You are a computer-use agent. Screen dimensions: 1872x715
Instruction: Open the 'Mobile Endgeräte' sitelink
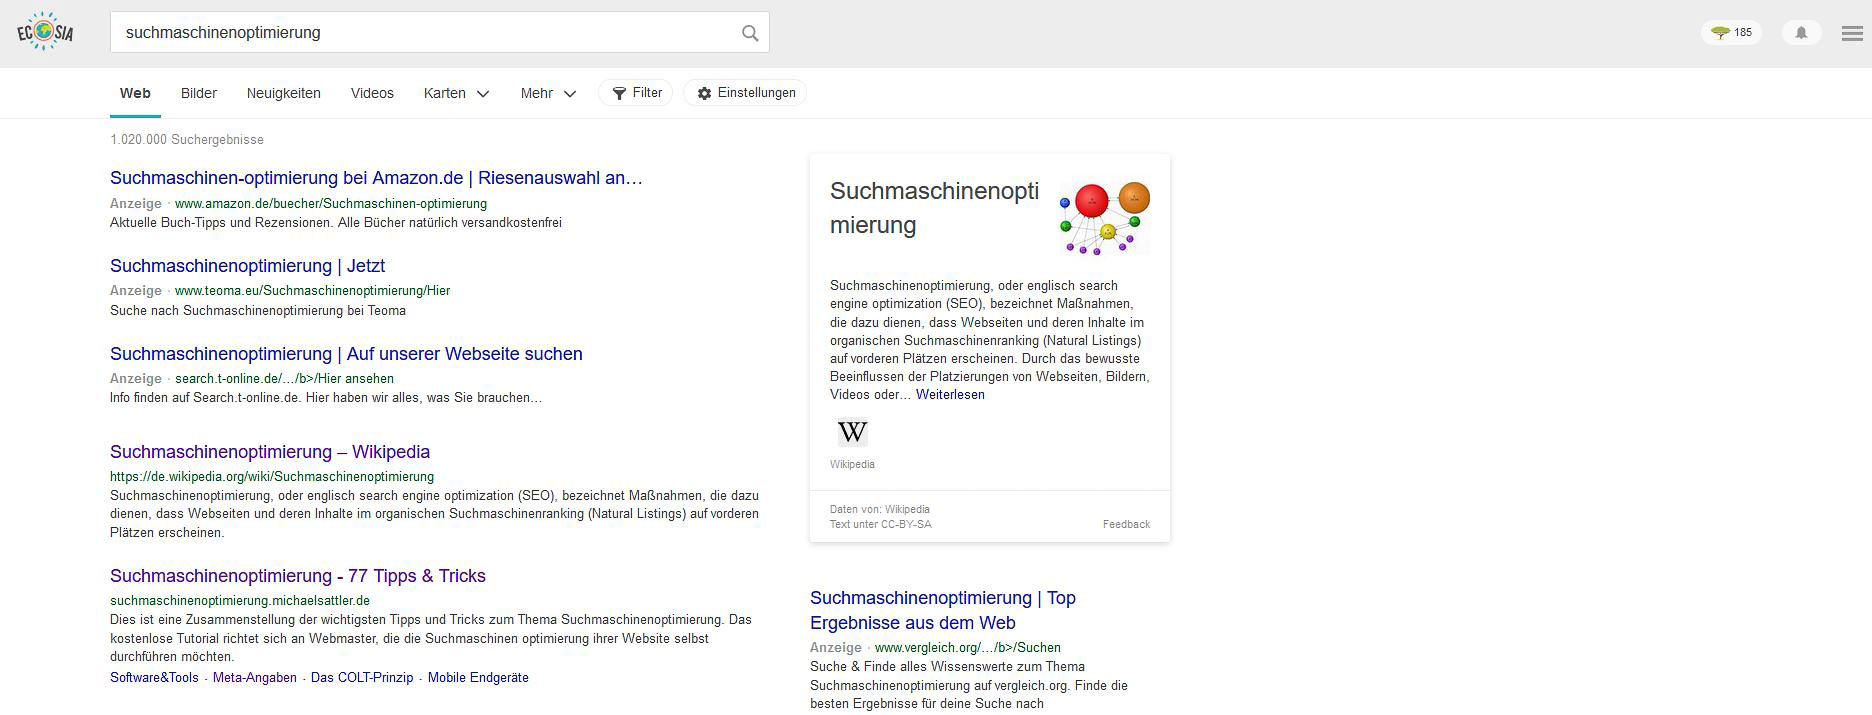[478, 678]
